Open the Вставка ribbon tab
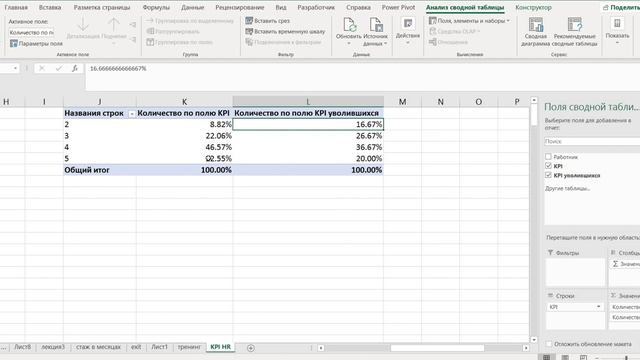 [50, 7]
